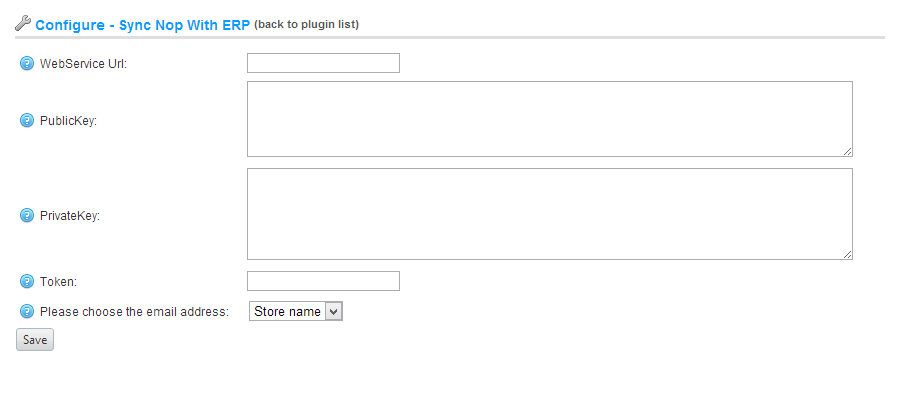
Task: Click inside the PublicKey text area
Action: 550,119
